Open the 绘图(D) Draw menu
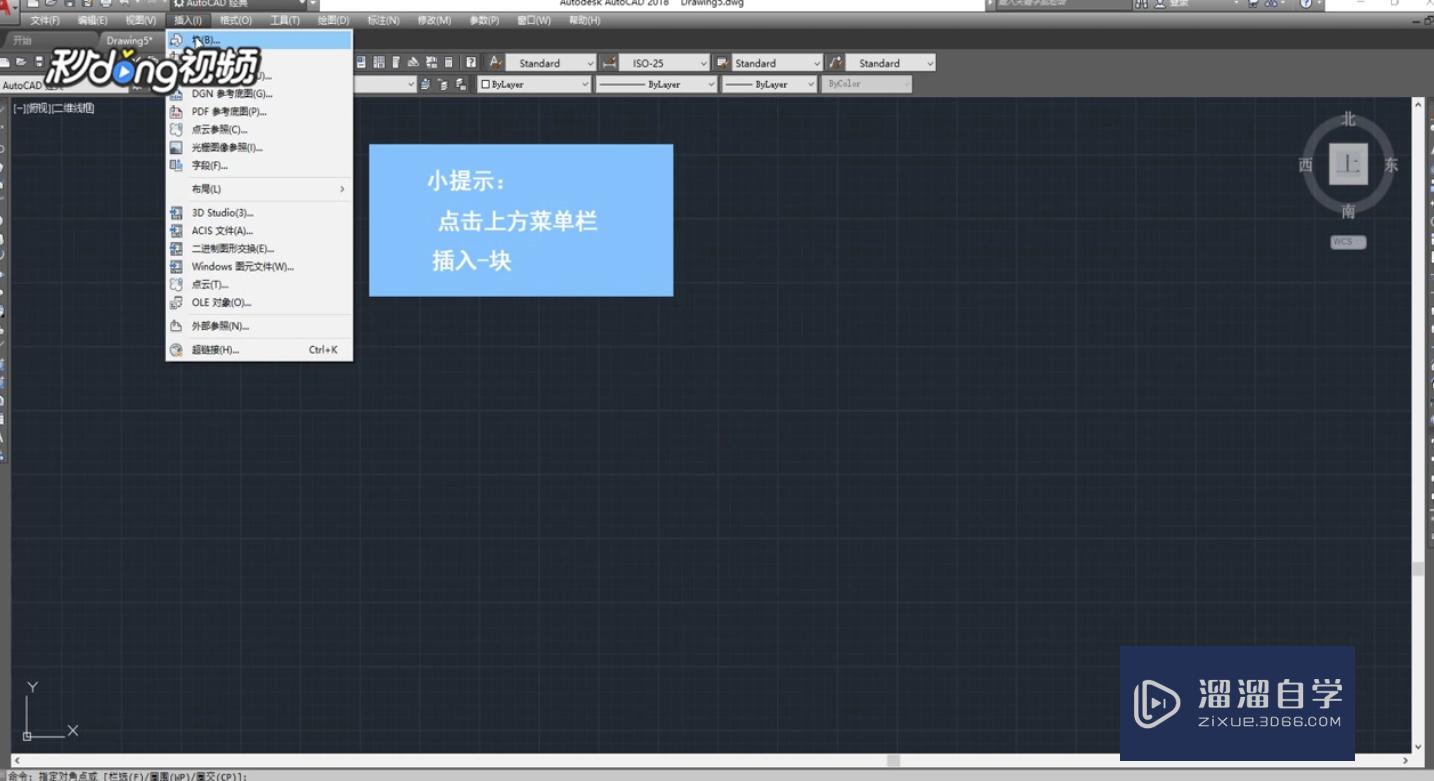This screenshot has width=1434, height=781. (333, 20)
